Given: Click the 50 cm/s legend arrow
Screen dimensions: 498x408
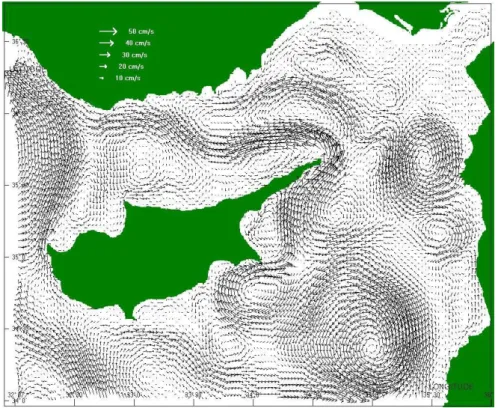Looking at the screenshot, I should (x=108, y=31).
